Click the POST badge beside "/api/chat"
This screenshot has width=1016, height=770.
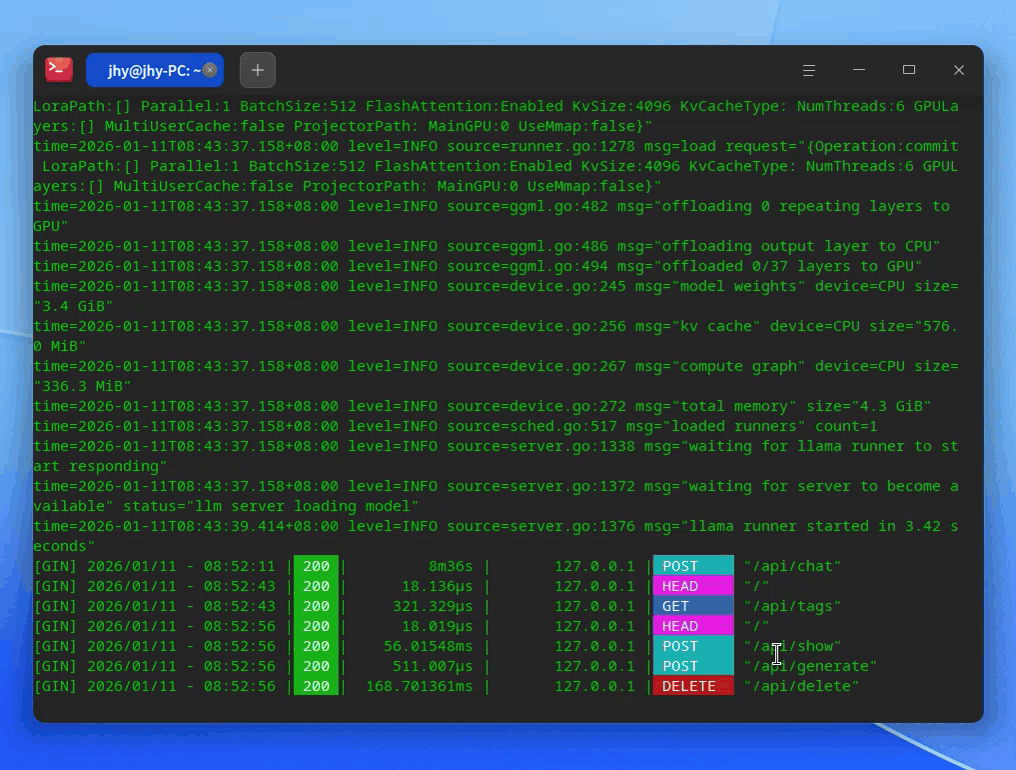coord(693,566)
